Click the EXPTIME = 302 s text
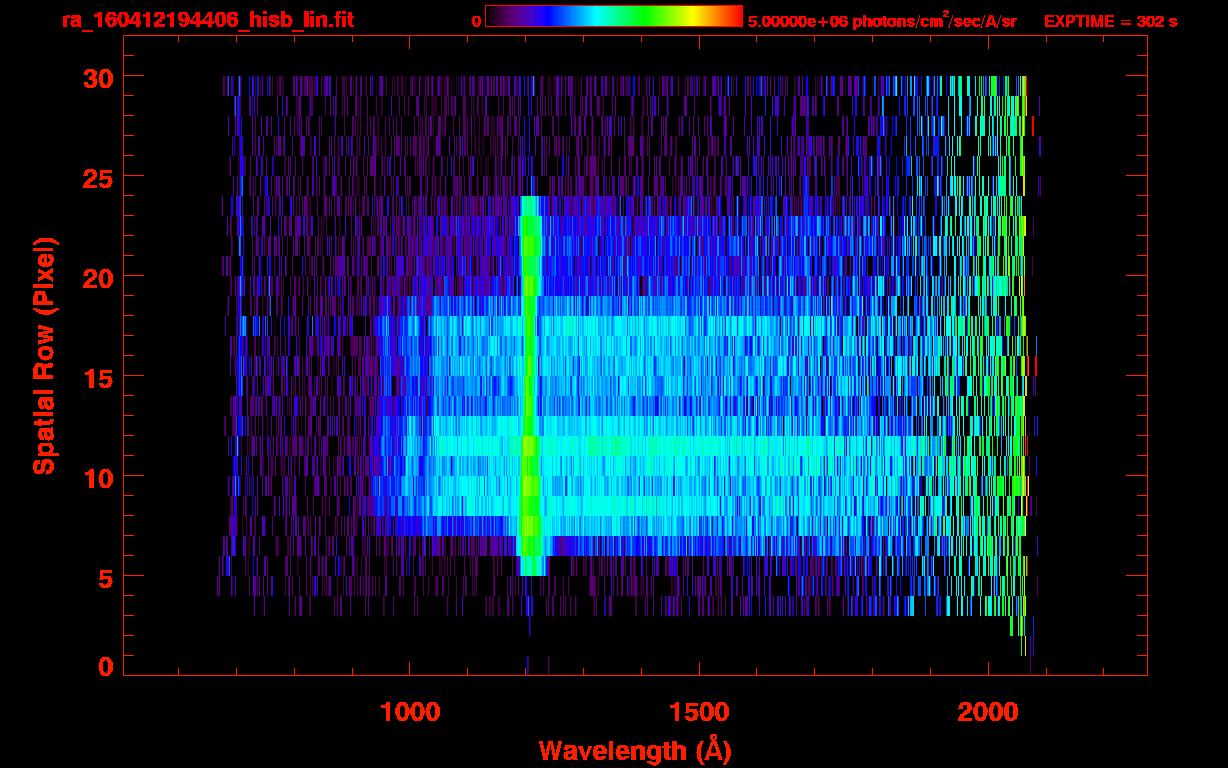Screen dimensions: 1228x768 click(1110, 21)
